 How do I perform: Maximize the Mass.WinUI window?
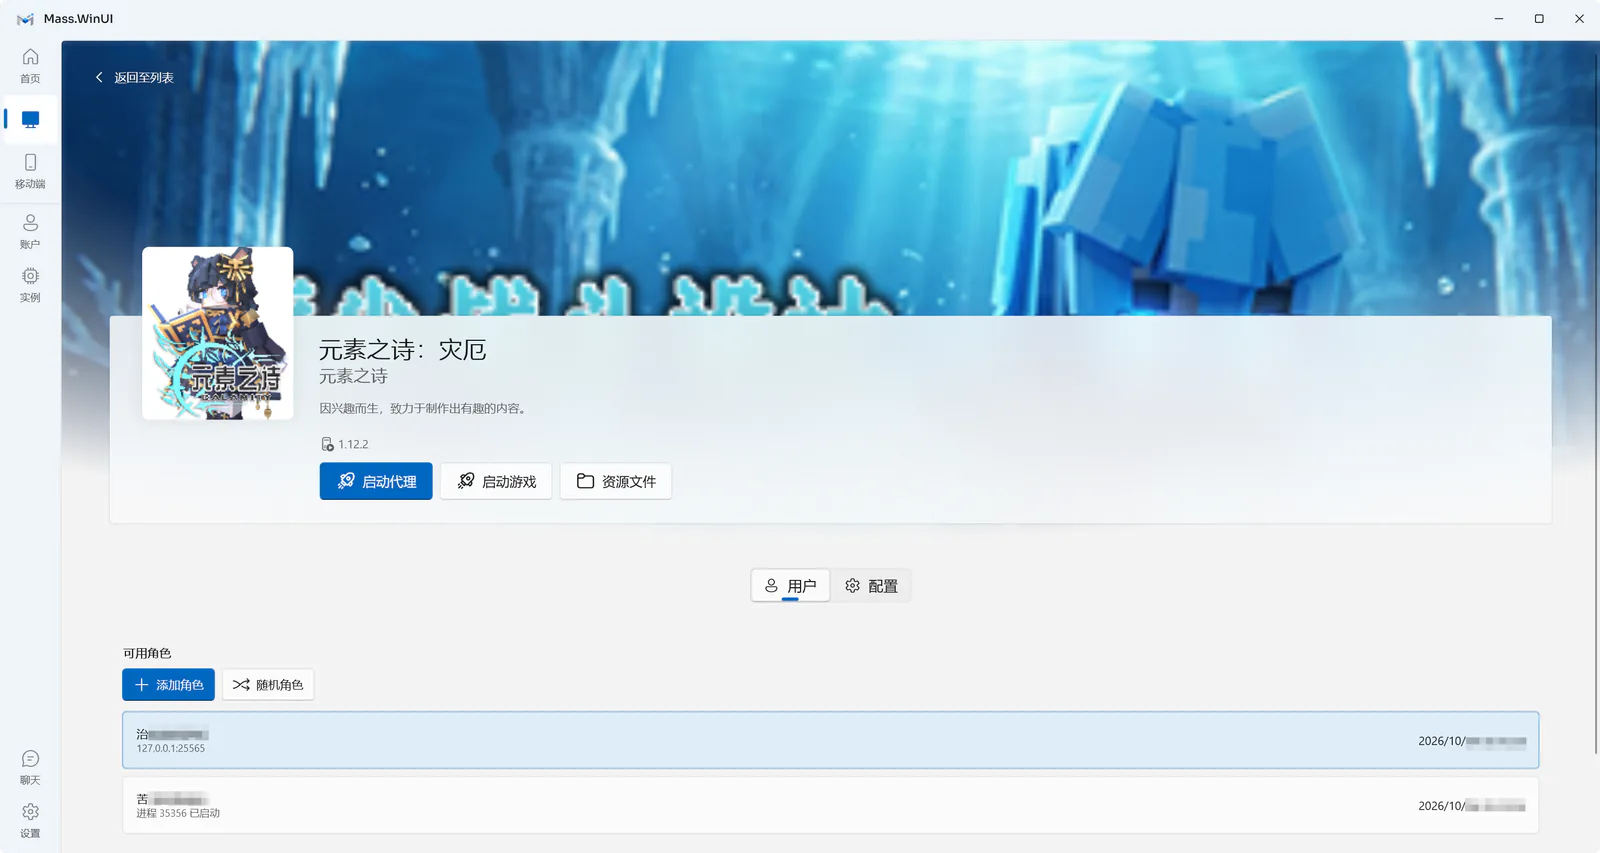(1539, 19)
